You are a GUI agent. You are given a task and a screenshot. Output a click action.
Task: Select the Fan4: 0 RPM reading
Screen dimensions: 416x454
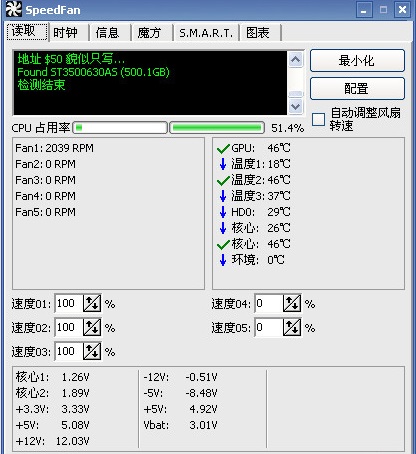click(45, 196)
